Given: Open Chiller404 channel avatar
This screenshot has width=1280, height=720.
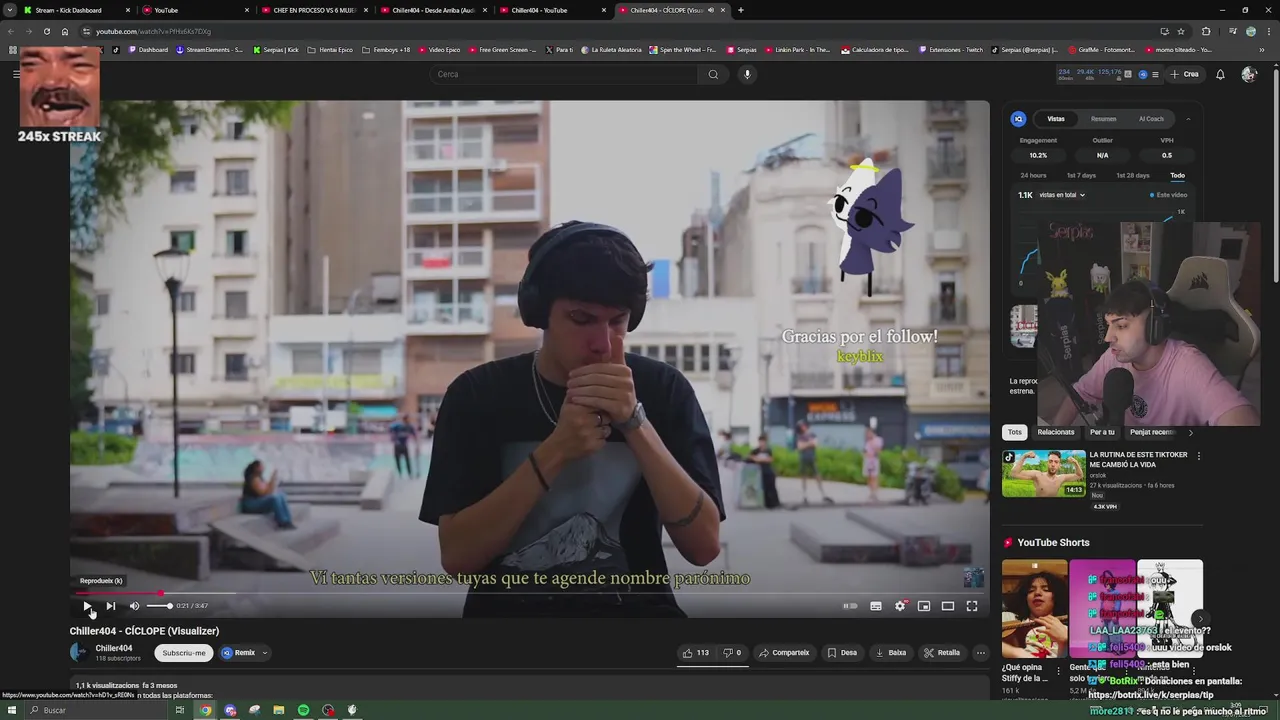Looking at the screenshot, I should click(79, 653).
